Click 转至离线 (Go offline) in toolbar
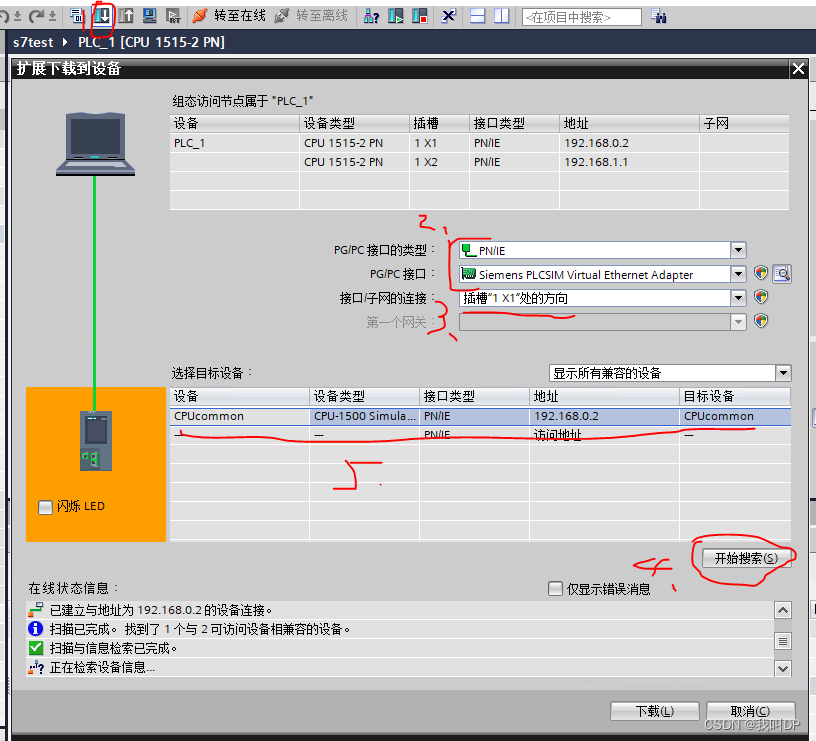 tap(311, 16)
